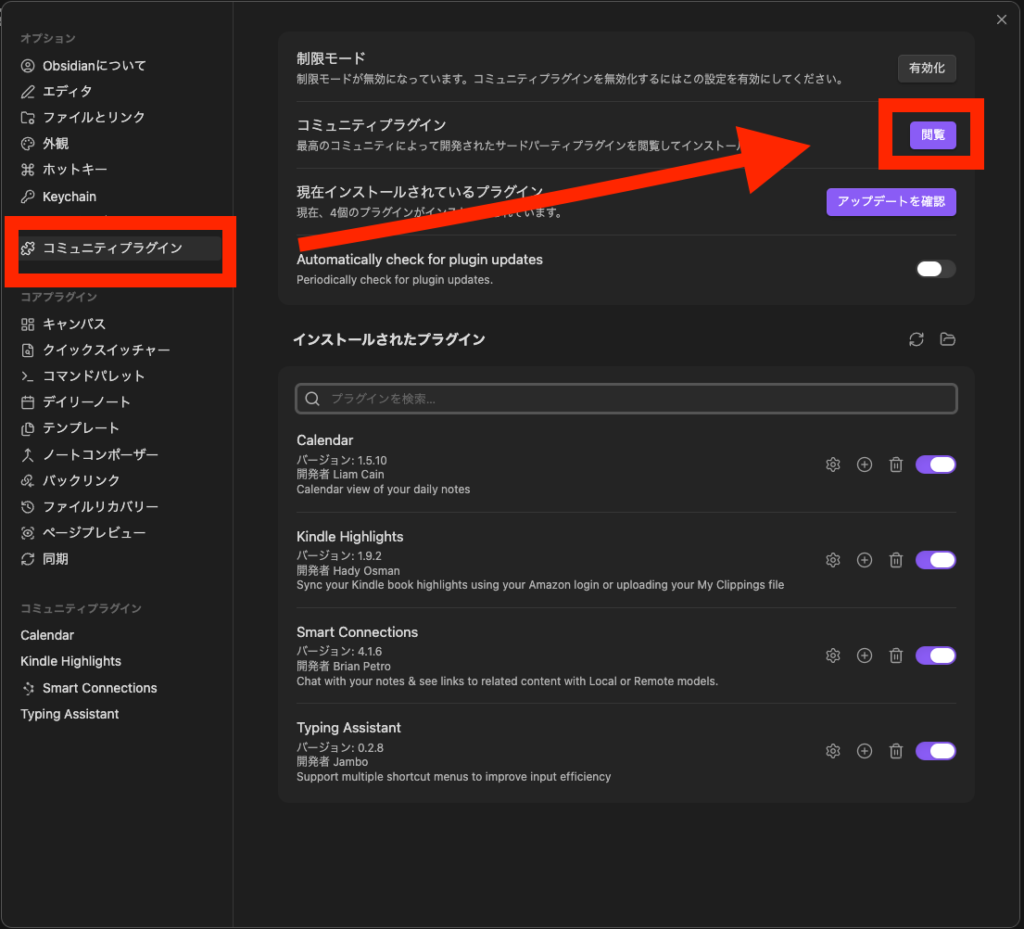Open the デイリーノート core plugin settings
This screenshot has width=1024, height=929.
pos(86,402)
